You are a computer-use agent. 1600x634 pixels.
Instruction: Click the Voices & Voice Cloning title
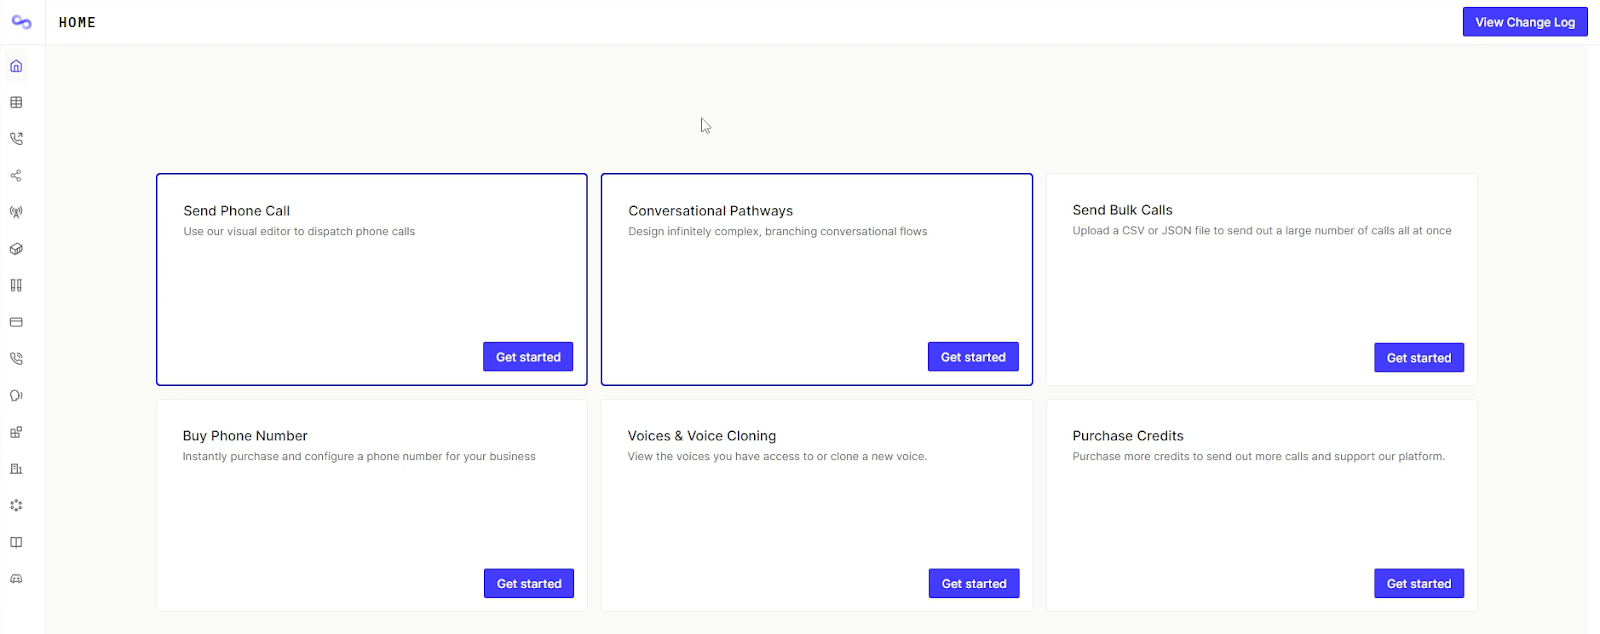click(702, 436)
